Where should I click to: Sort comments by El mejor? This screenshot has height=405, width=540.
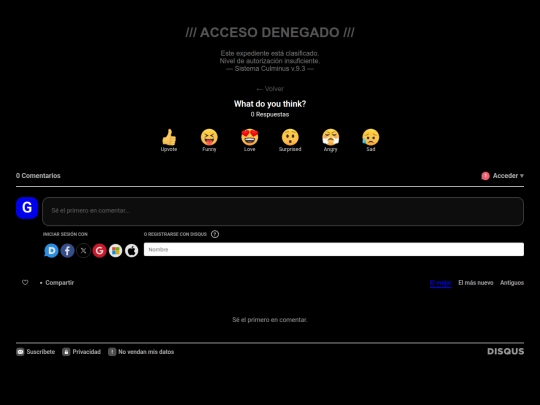[x=440, y=283]
